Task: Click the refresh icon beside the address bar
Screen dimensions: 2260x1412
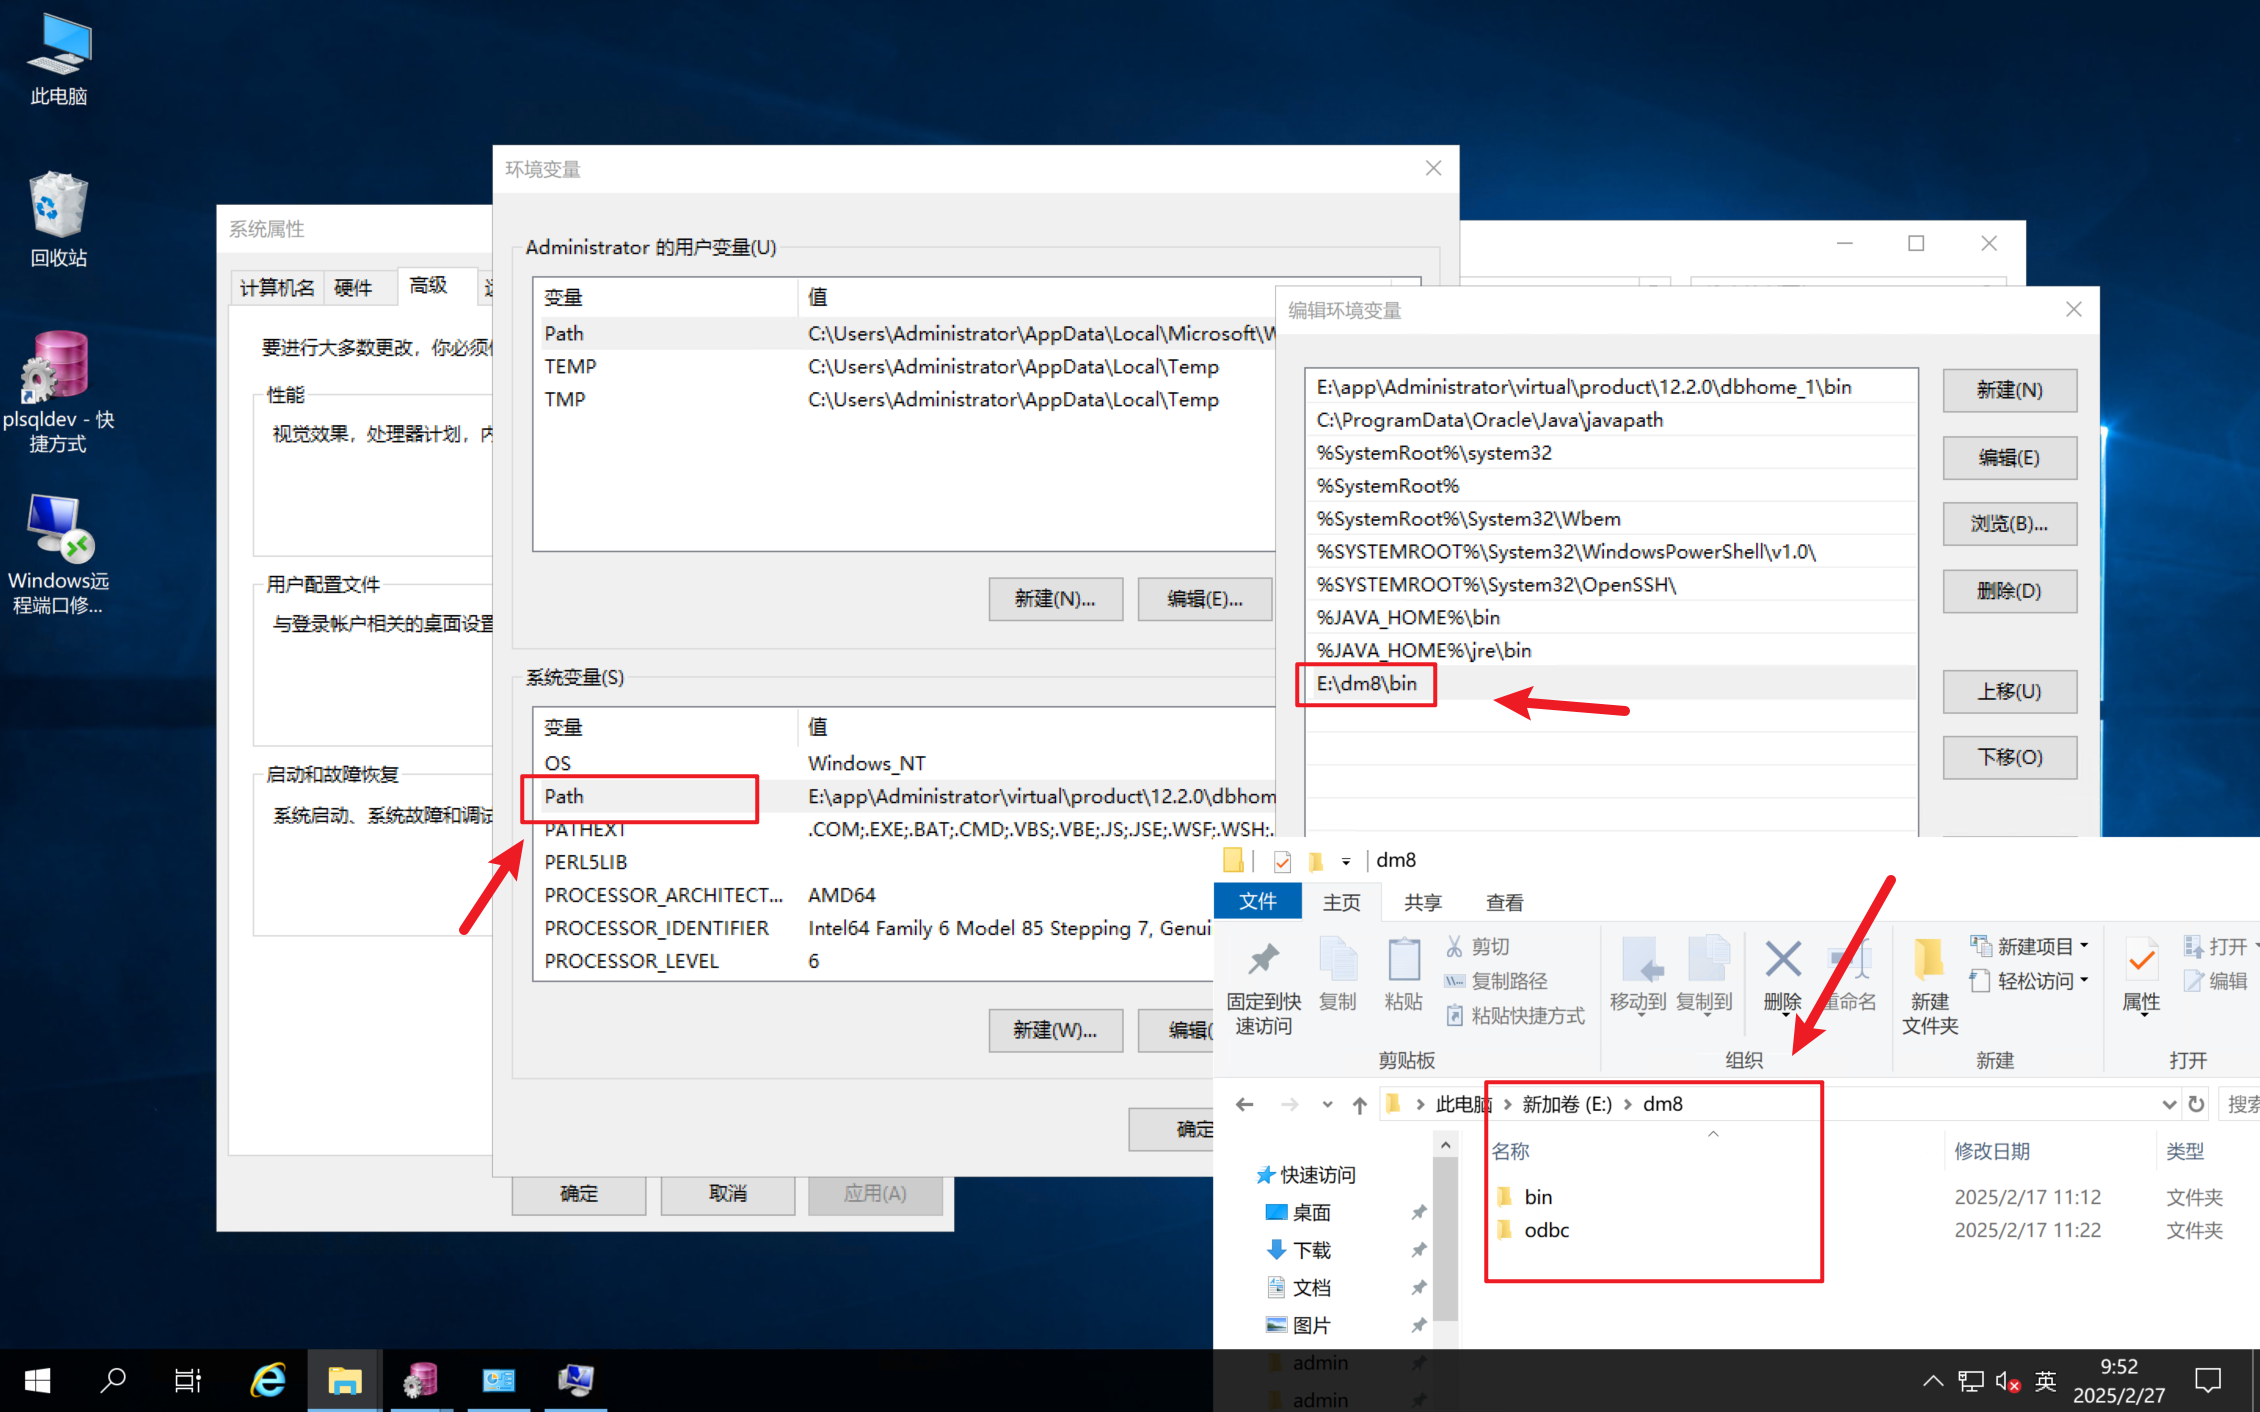Action: coord(2196,1104)
